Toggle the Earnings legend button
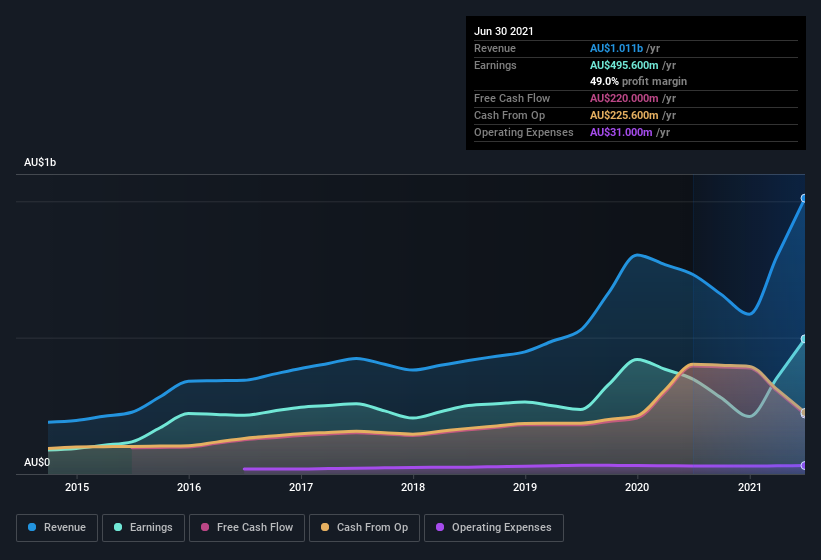 143,528
